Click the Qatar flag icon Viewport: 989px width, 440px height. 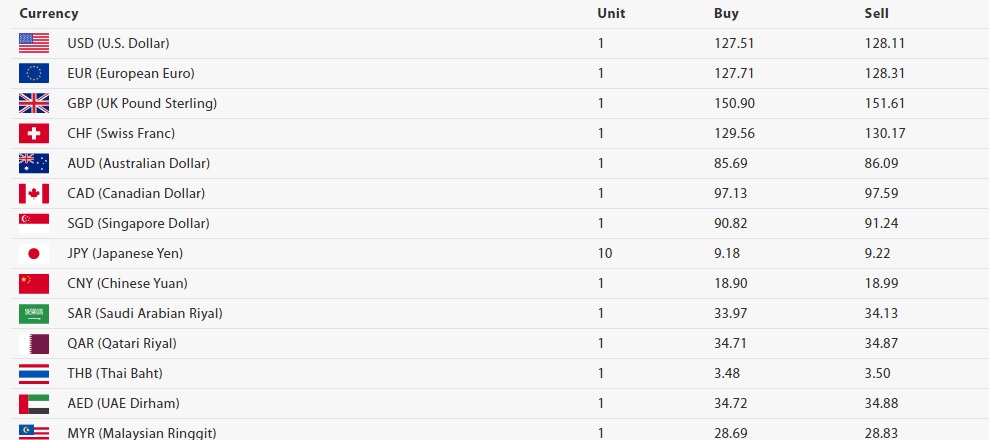(33, 344)
